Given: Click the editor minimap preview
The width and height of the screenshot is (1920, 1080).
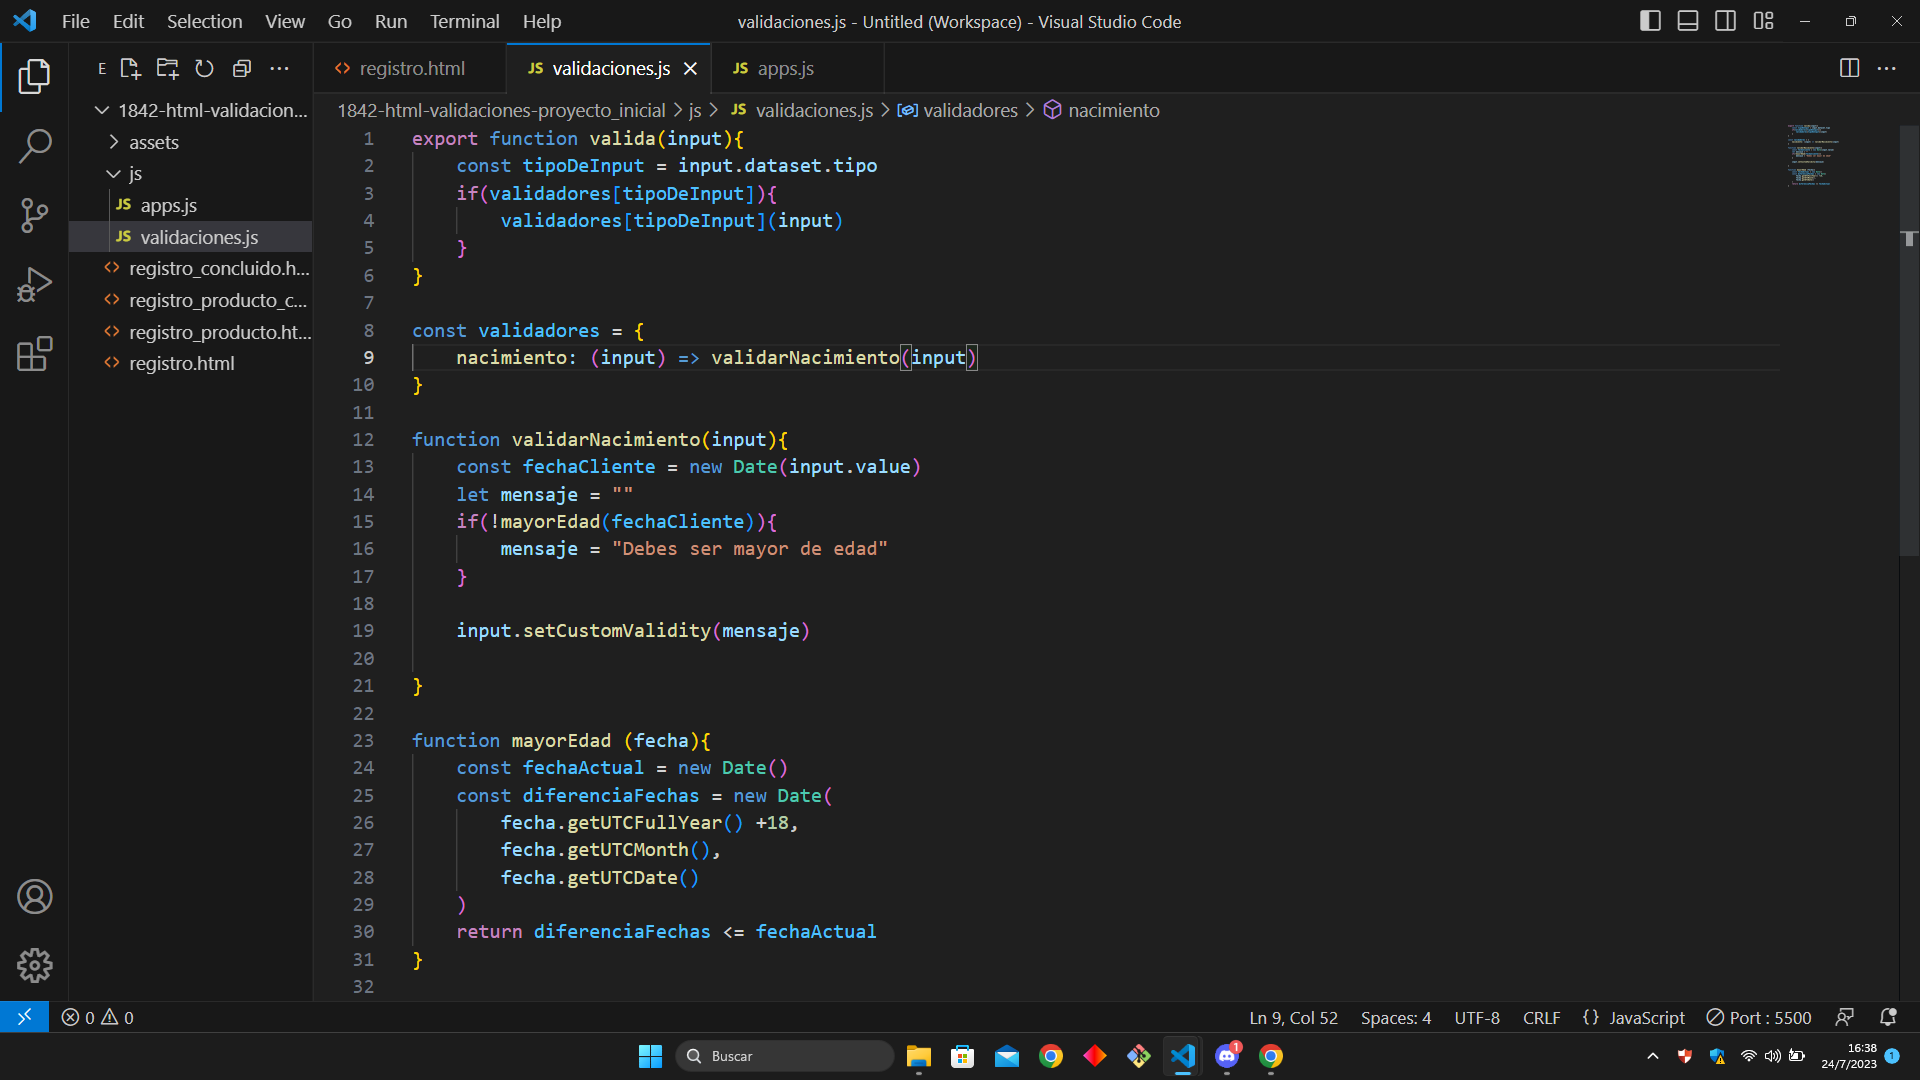Looking at the screenshot, I should [x=1812, y=155].
